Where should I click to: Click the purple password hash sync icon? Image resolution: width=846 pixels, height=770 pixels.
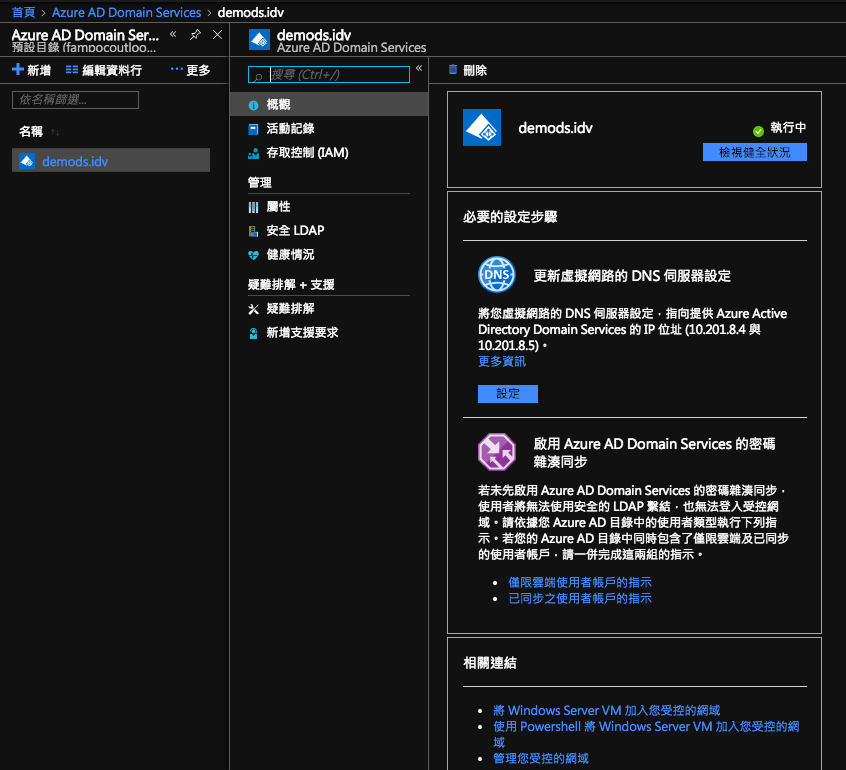pos(497,452)
